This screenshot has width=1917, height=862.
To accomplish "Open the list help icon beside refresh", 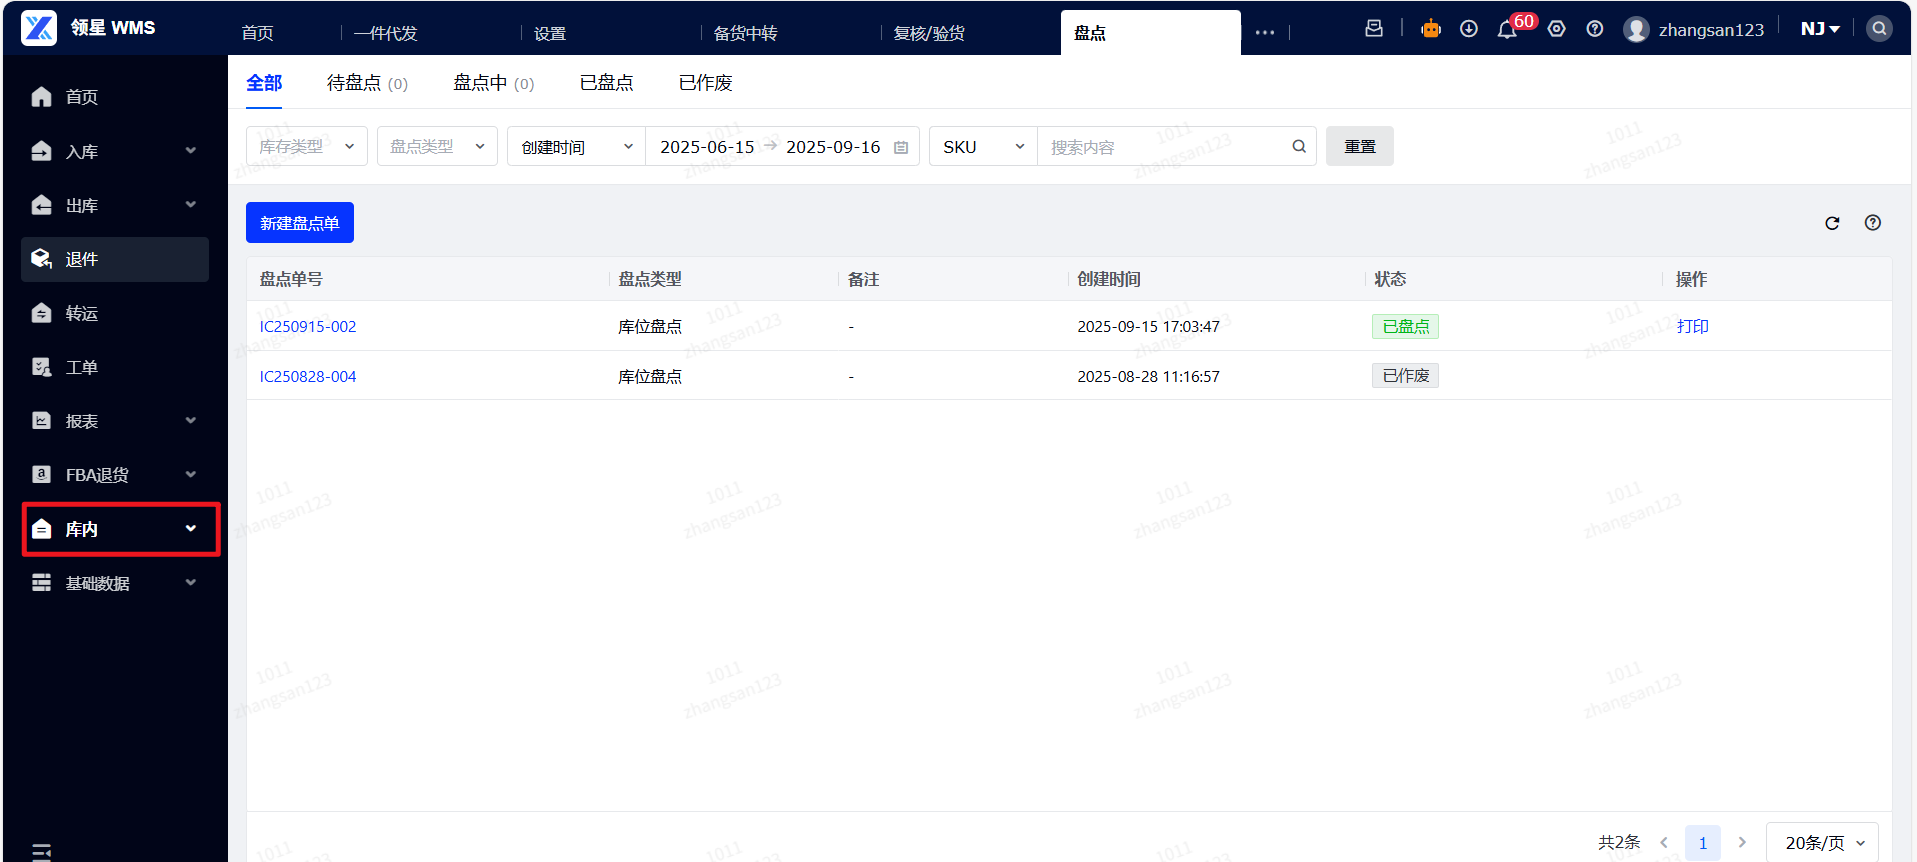I will (x=1873, y=223).
